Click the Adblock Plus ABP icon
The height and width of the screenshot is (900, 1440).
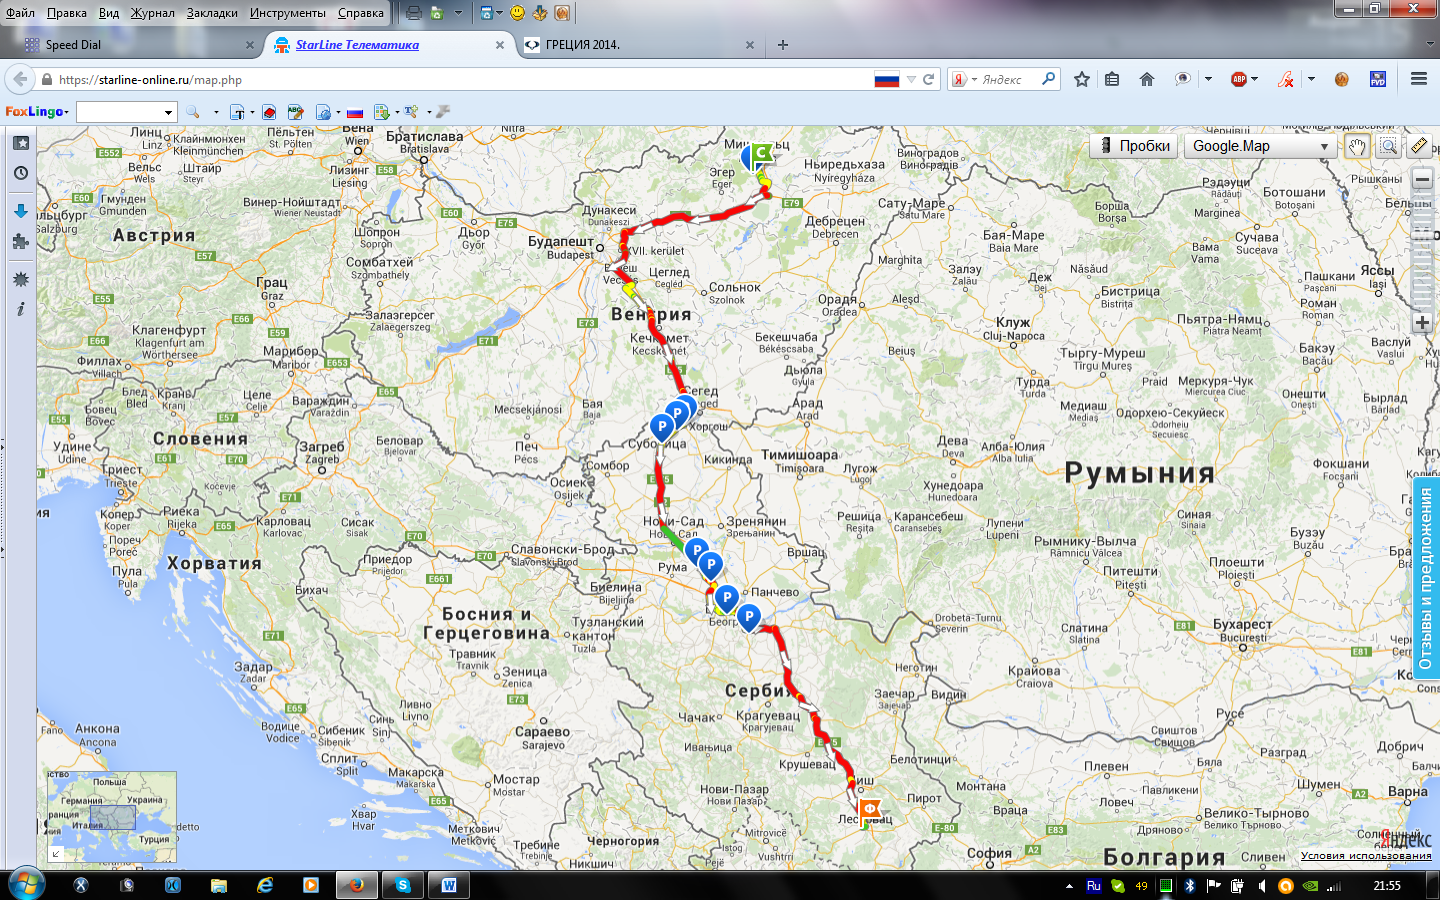[1239, 79]
